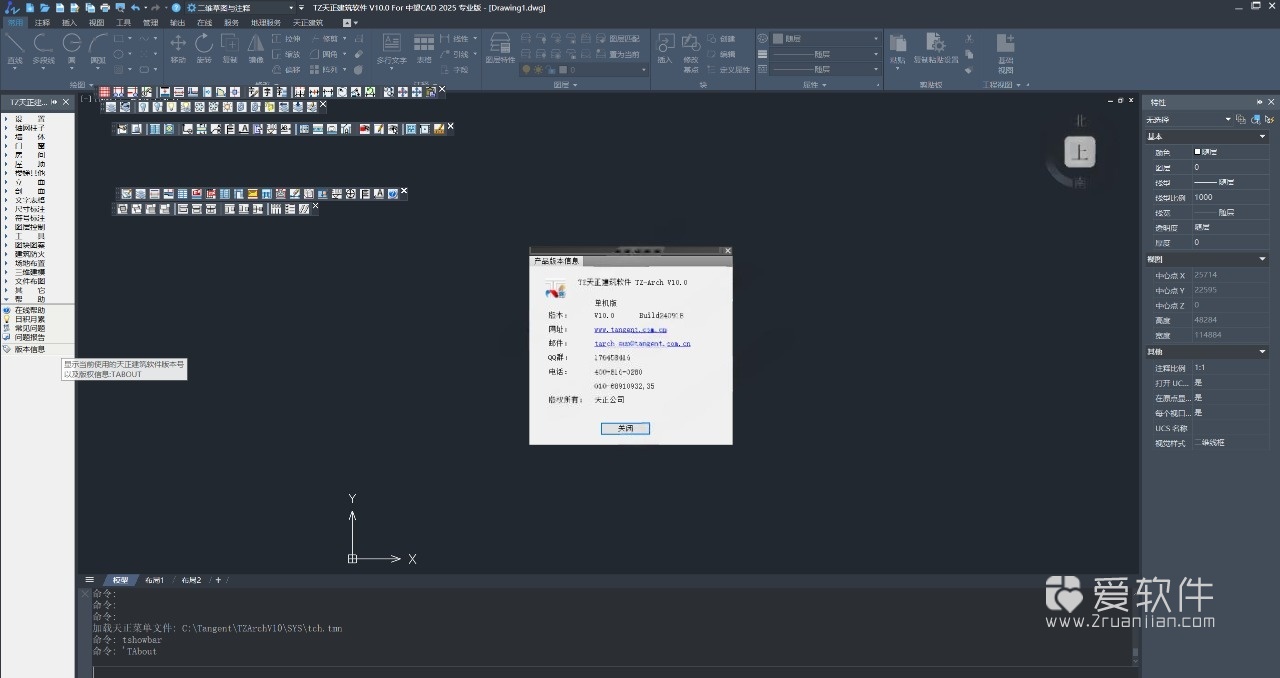This screenshot has width=1280, height=678.
Task: Switch to the 布局2 layout tab
Action: [x=191, y=580]
